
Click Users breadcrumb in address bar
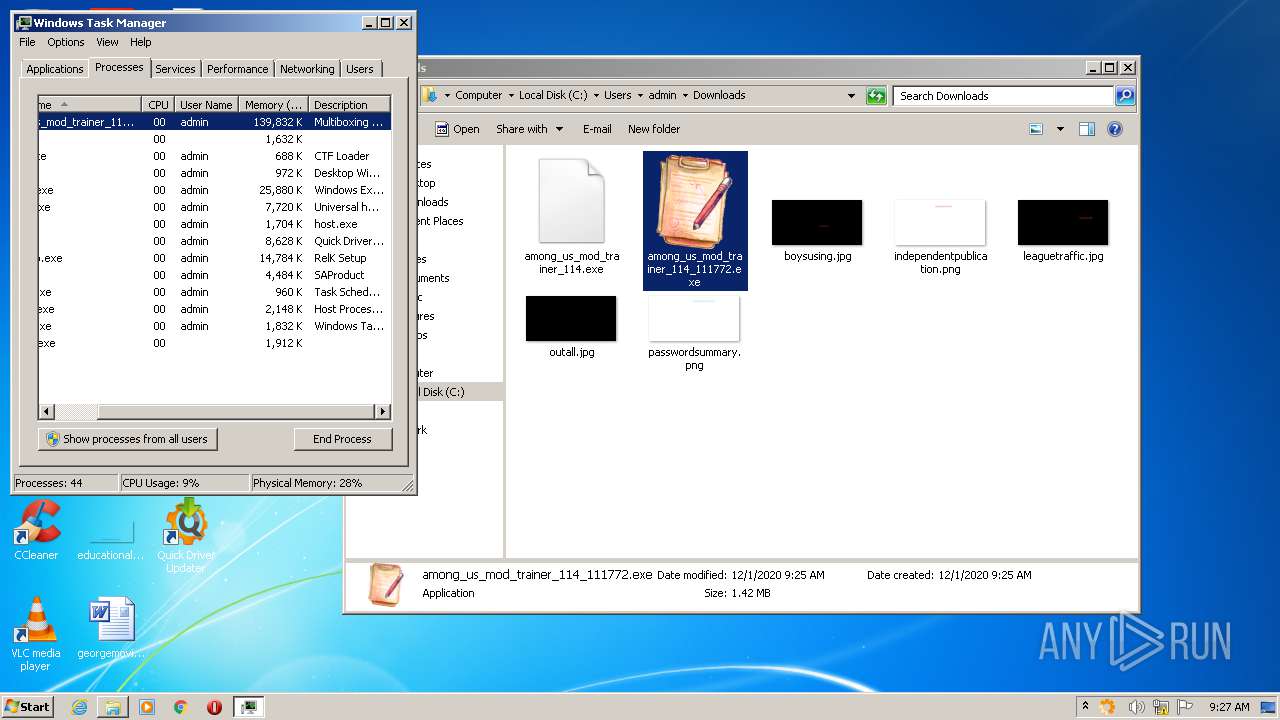click(x=617, y=95)
